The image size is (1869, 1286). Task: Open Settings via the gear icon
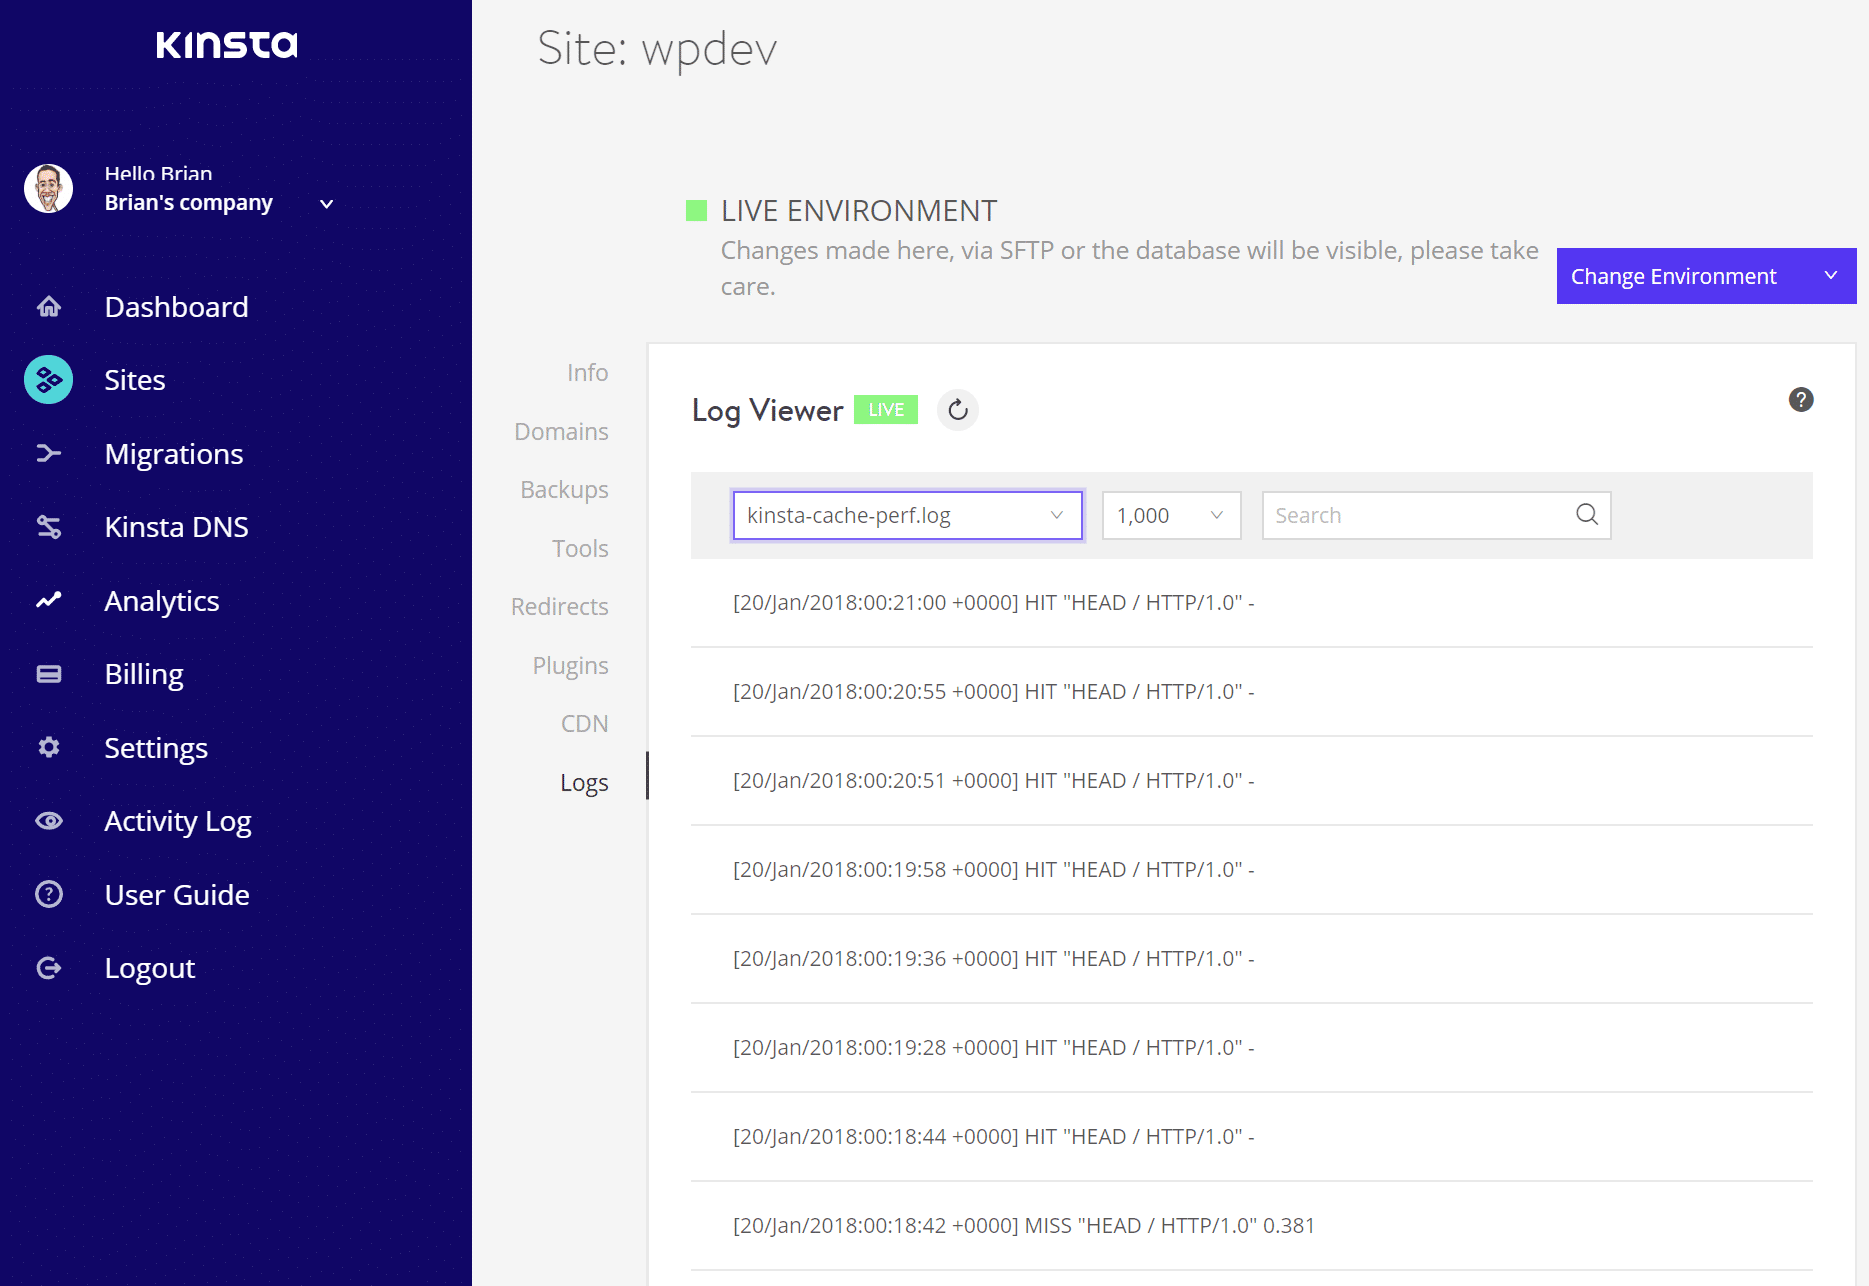coord(49,747)
